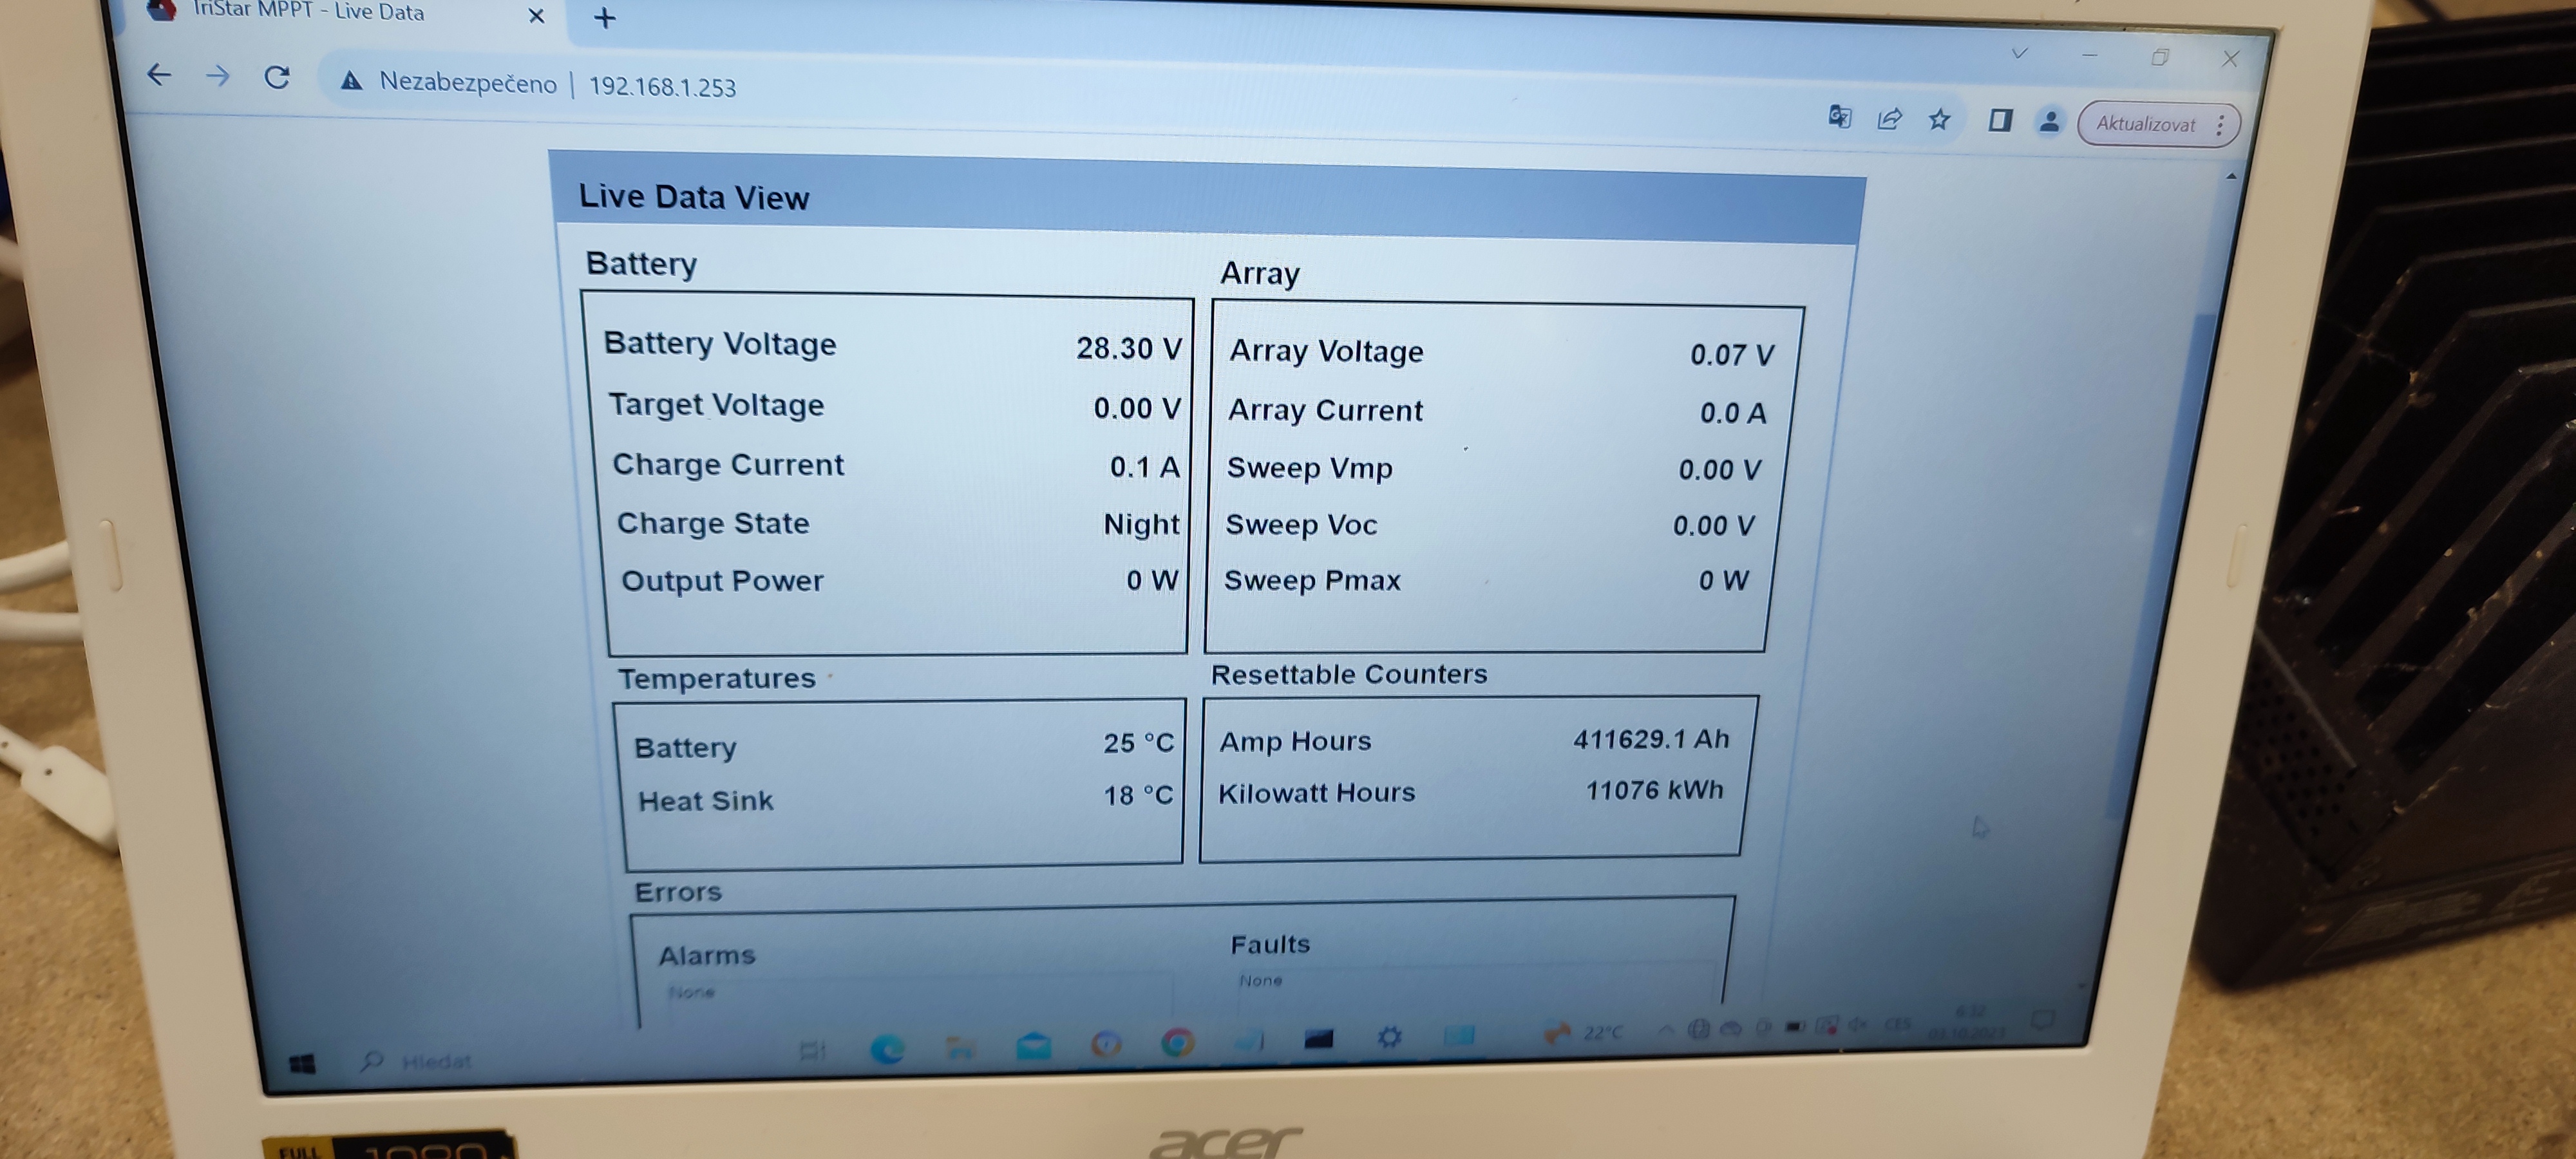Close the TriStar MPPT tab

[x=536, y=16]
